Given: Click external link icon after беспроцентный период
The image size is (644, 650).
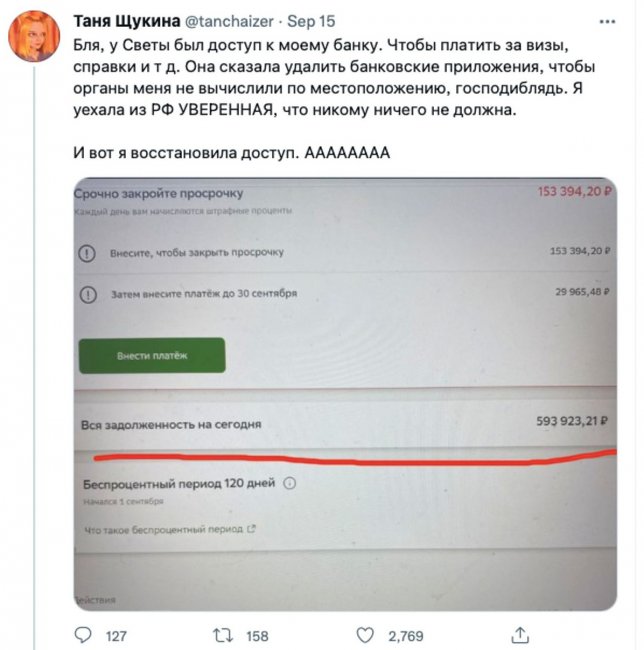Looking at the screenshot, I should point(251,529).
